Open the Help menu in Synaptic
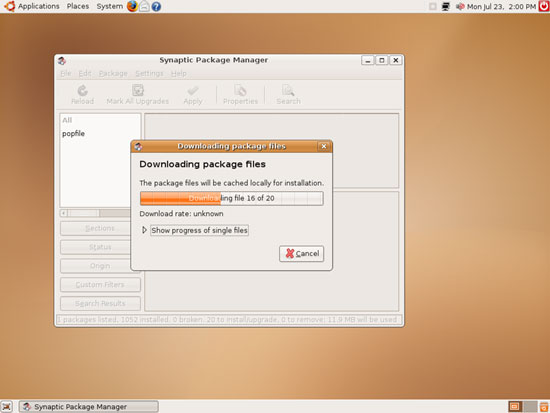Viewport: 550px width, 413px height. click(x=179, y=73)
